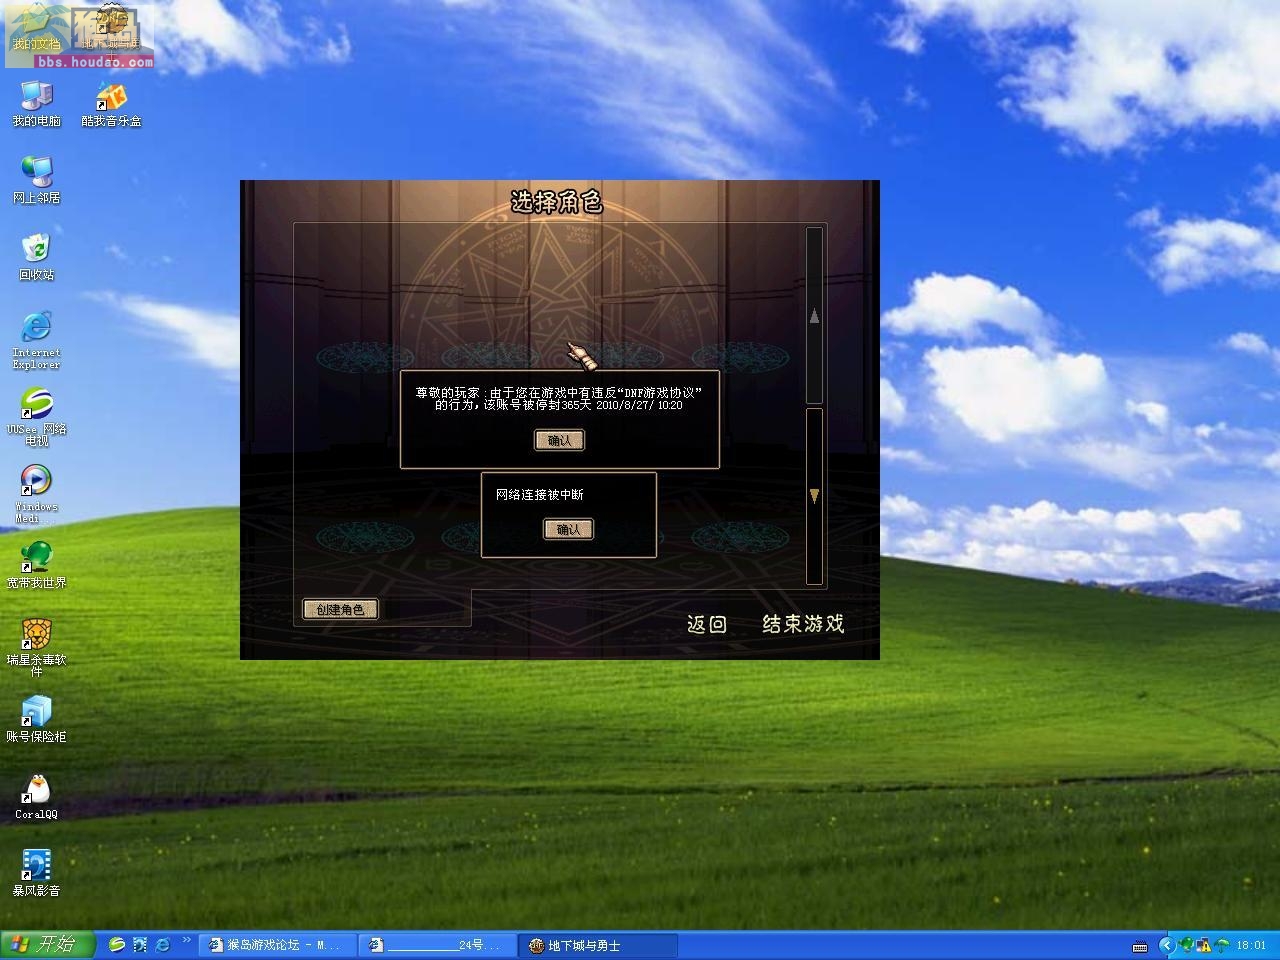This screenshot has height=960, width=1280.
Task: Open the UUSee 网络电视 desktop icon
Action: point(37,416)
